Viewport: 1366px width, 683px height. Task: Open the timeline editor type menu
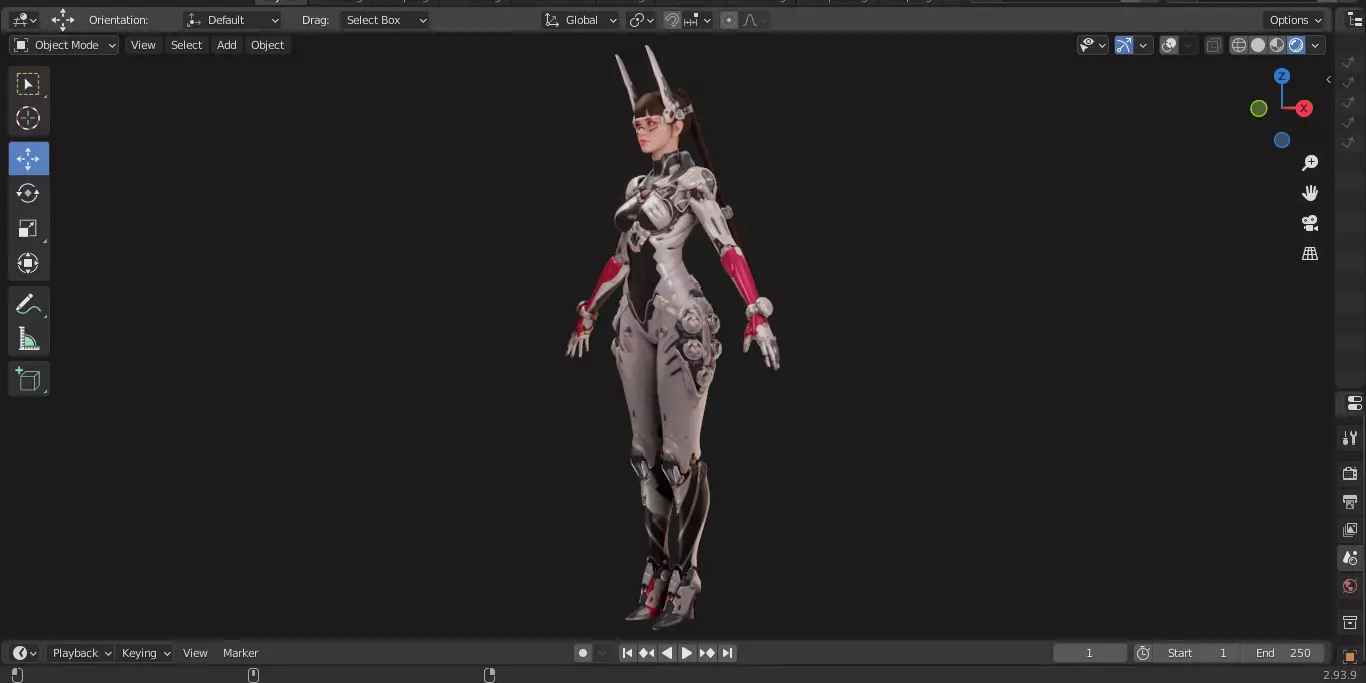tap(24, 653)
